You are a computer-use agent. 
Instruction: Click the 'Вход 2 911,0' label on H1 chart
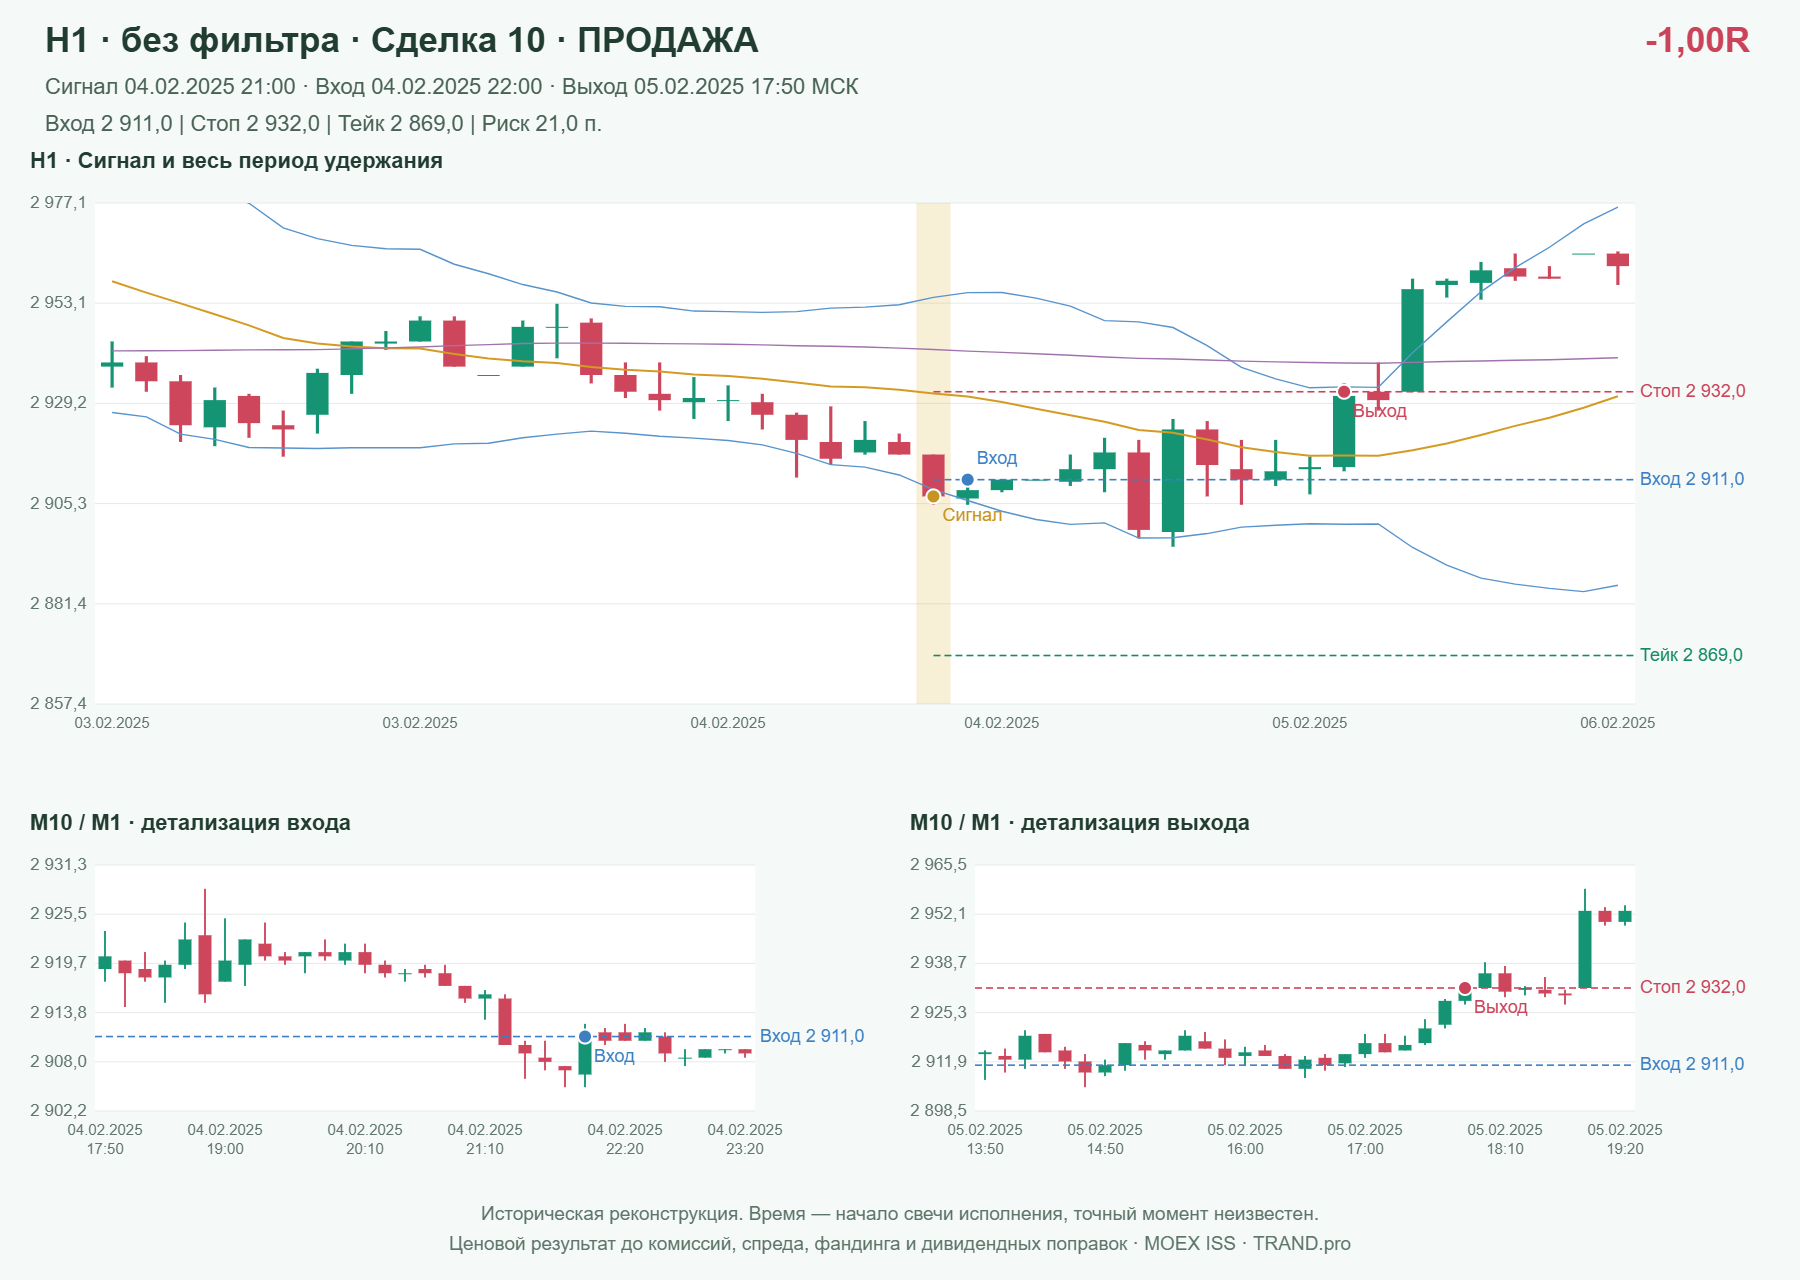pyautogui.click(x=1692, y=479)
